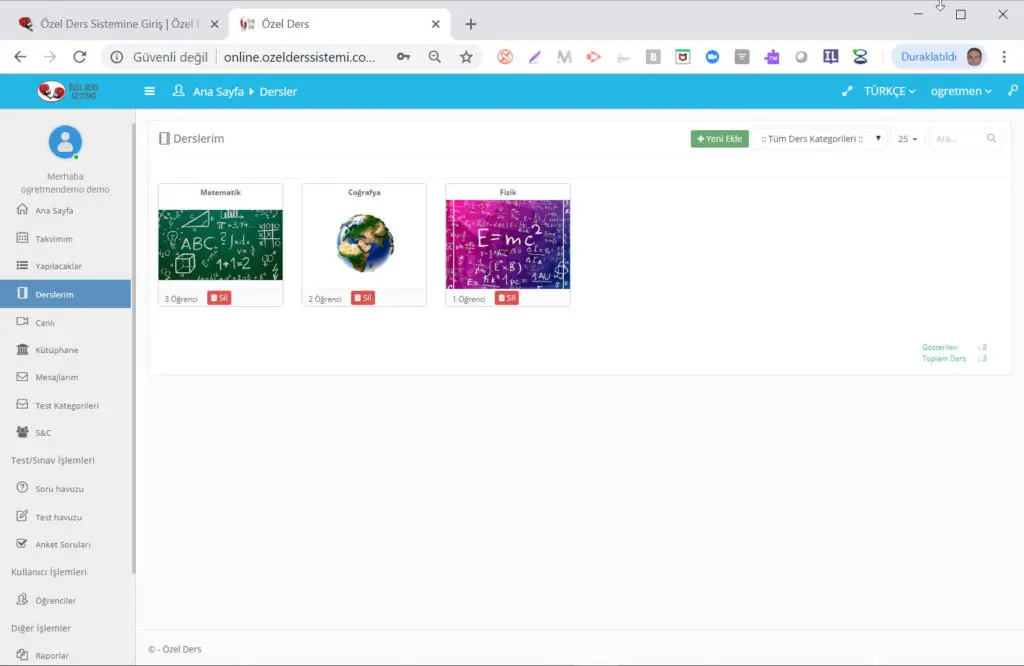Screen dimensions: 1024x666
Task: Open the Fizik course thumbnail
Action: tap(507, 244)
